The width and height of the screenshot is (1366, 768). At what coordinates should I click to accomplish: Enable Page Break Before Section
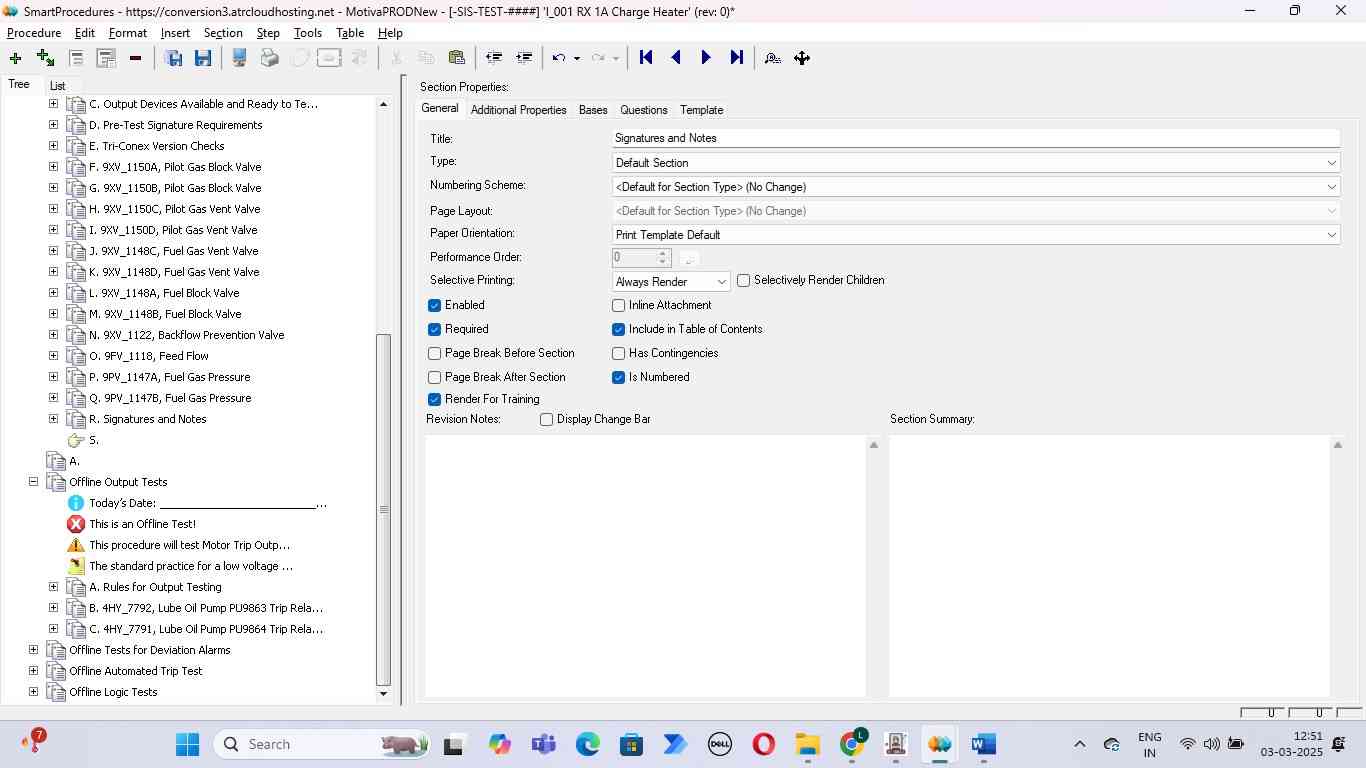[x=435, y=353]
